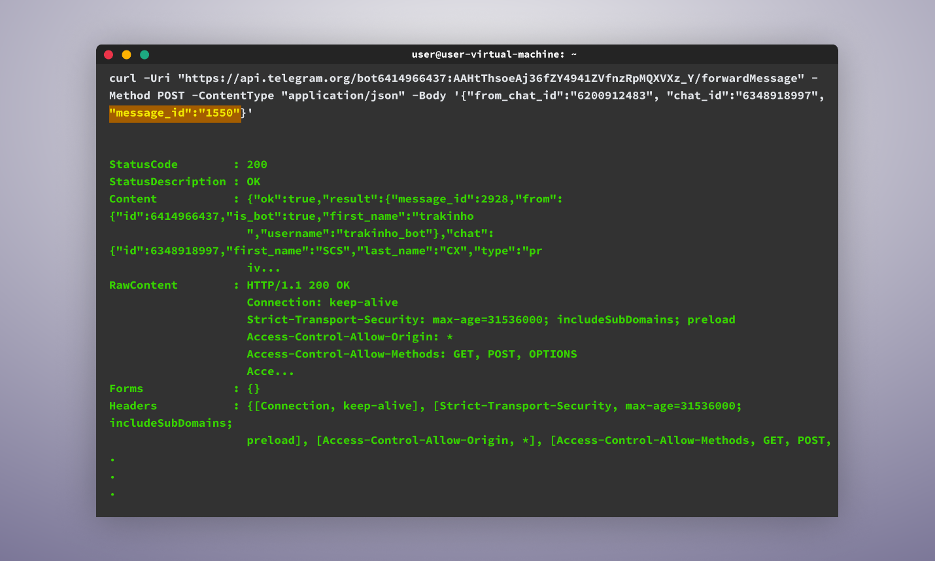Click the '-ContentType' parameter in the command
The image size is (936, 562).
pos(233,96)
